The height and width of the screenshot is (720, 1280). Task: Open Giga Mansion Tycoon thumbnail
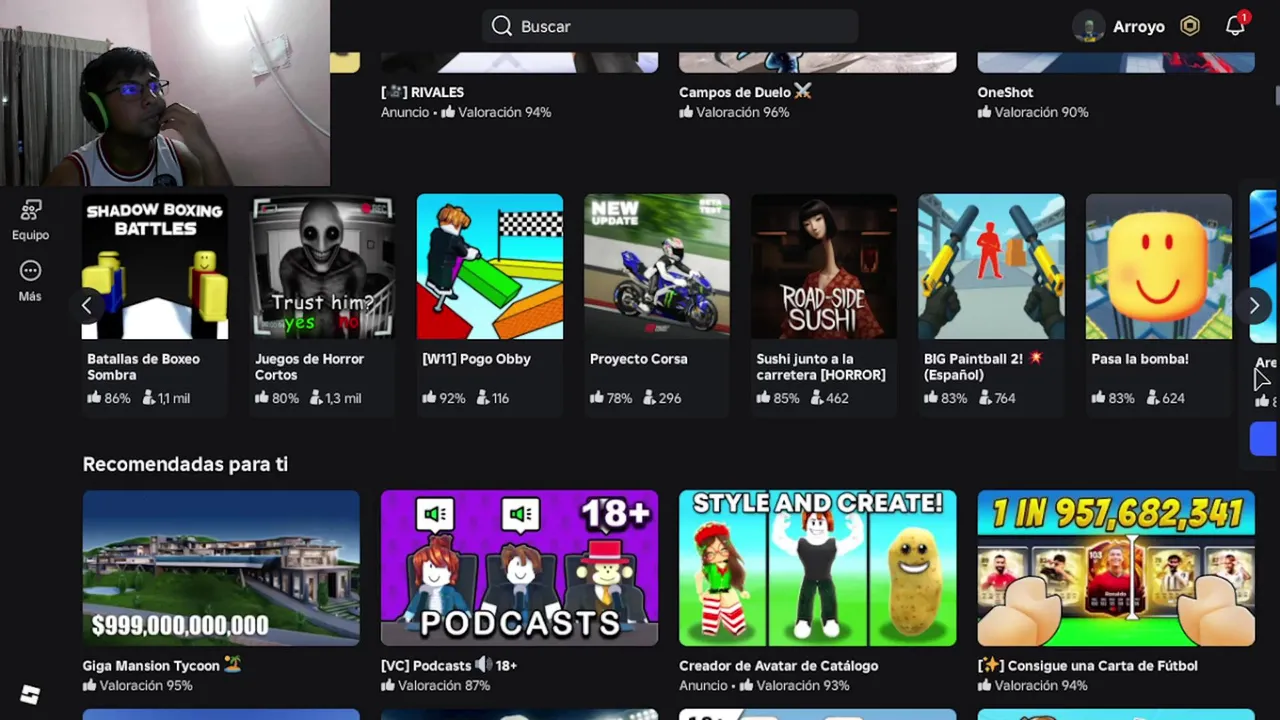(221, 568)
